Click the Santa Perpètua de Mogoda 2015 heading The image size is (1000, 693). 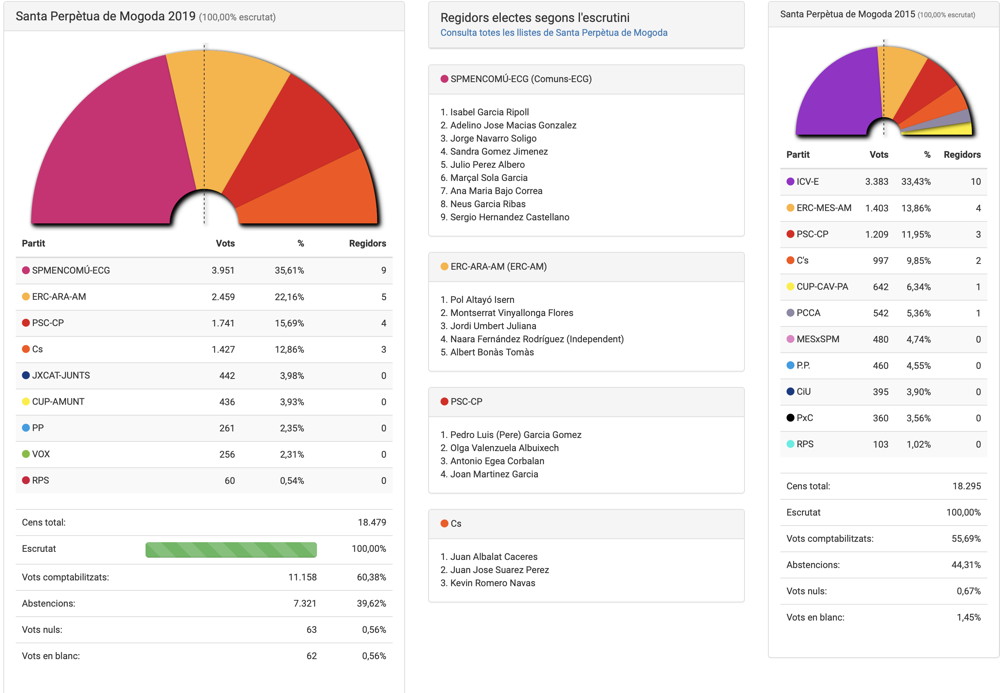(846, 14)
